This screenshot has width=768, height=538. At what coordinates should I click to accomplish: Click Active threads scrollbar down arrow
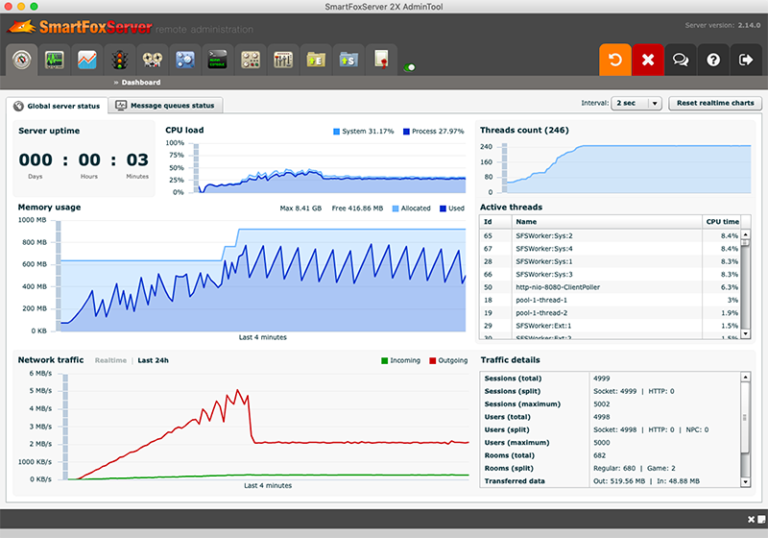(745, 334)
